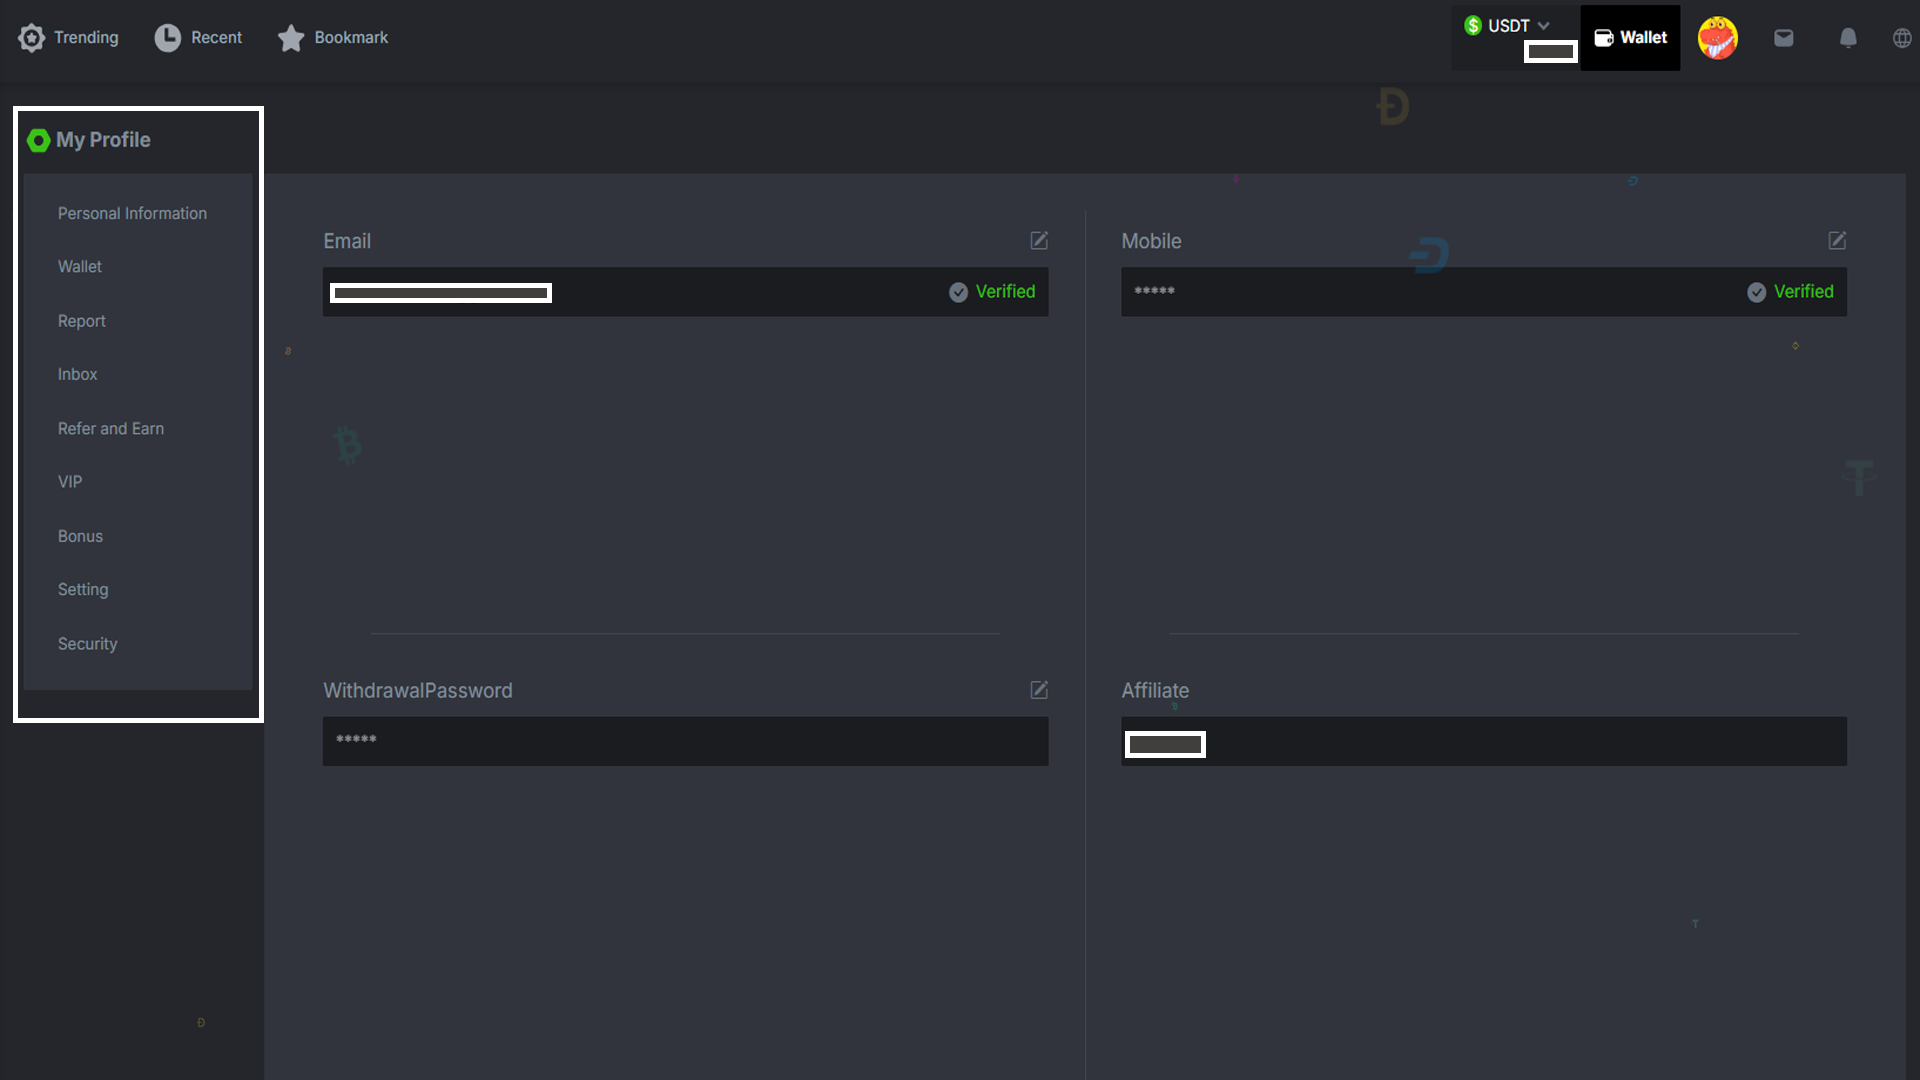The image size is (1920, 1080).
Task: Edit the Mobile number
Action: [x=1837, y=240]
